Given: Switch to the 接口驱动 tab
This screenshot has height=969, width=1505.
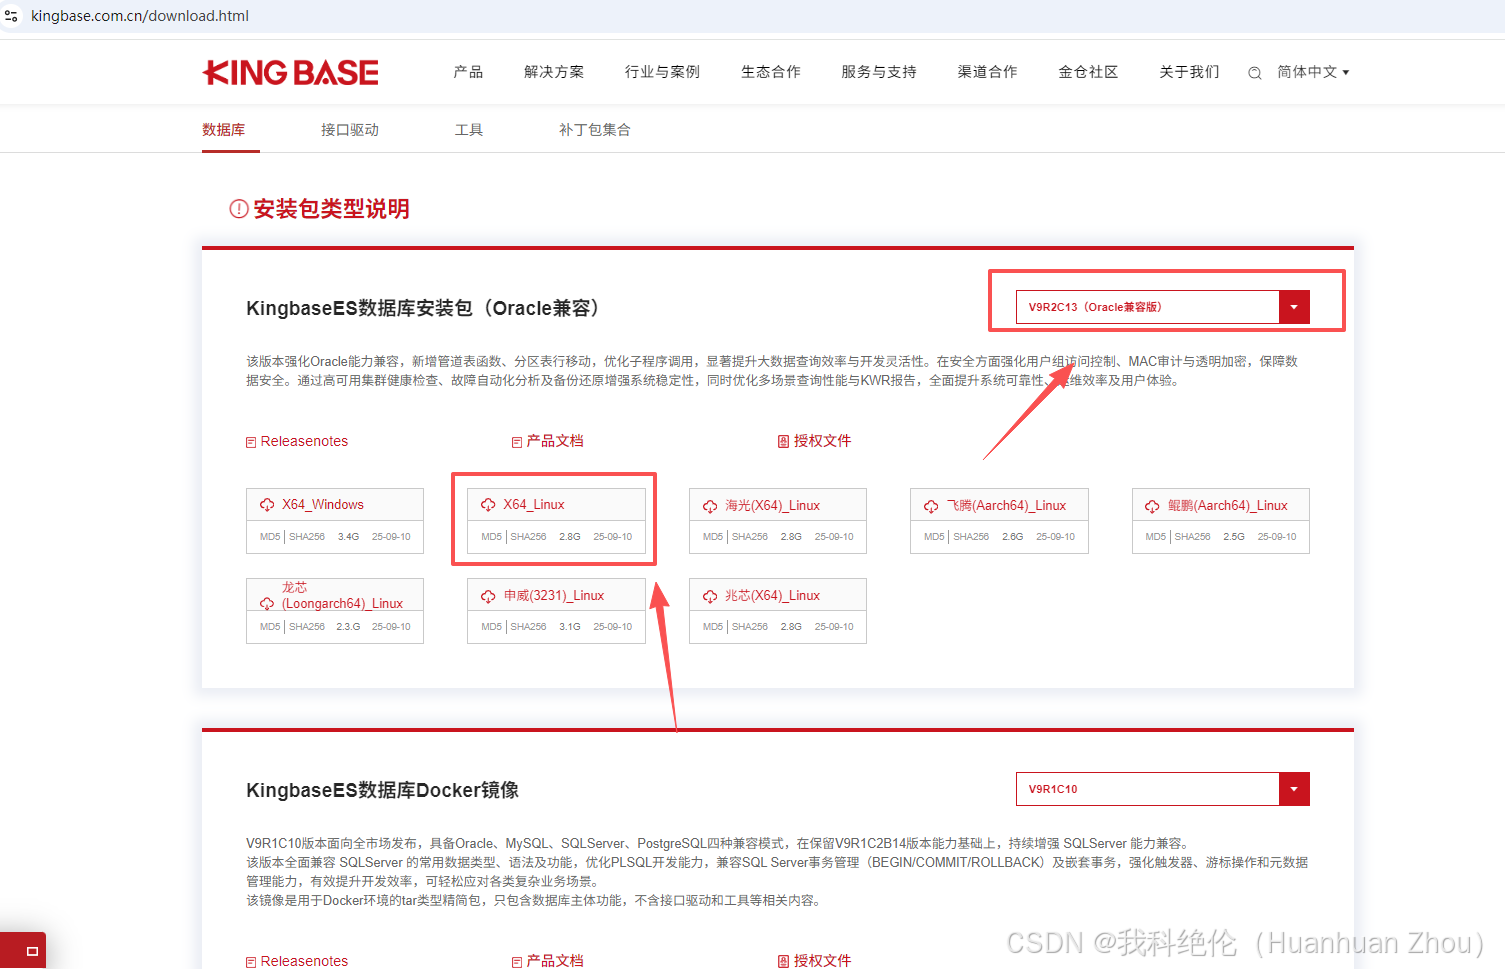Looking at the screenshot, I should pos(350,130).
